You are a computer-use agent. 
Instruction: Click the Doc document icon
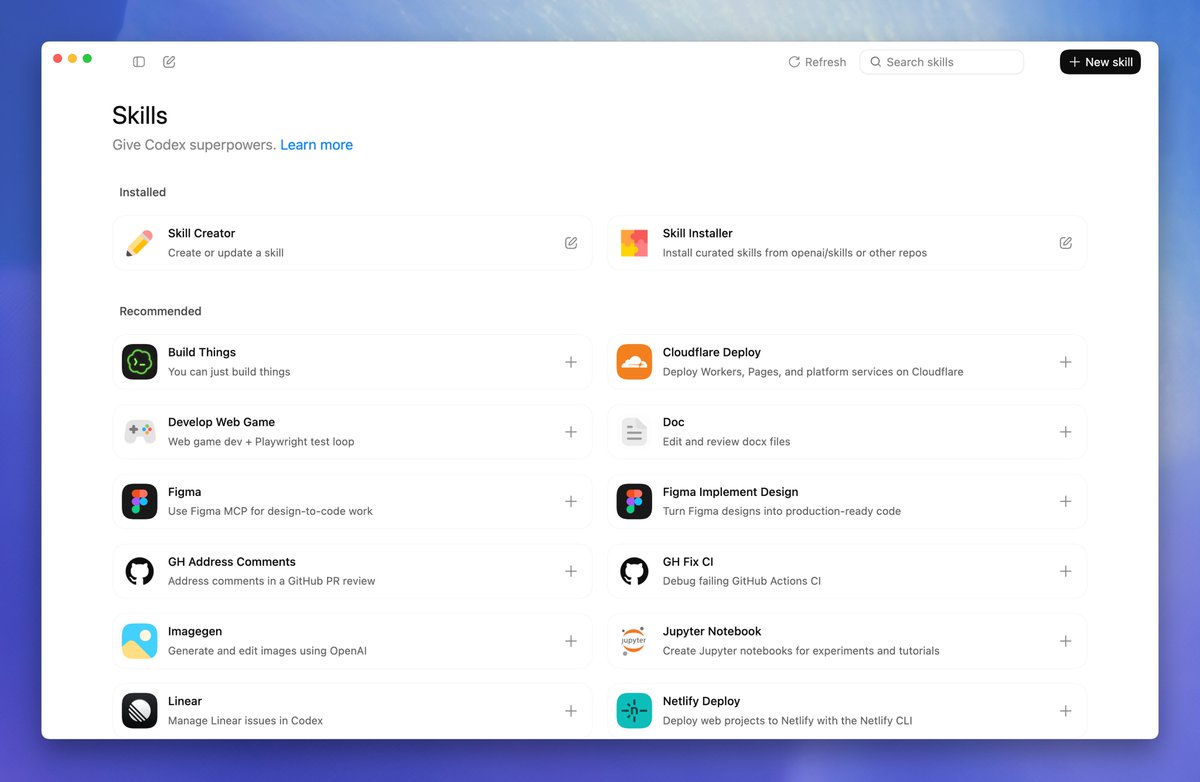tap(634, 432)
